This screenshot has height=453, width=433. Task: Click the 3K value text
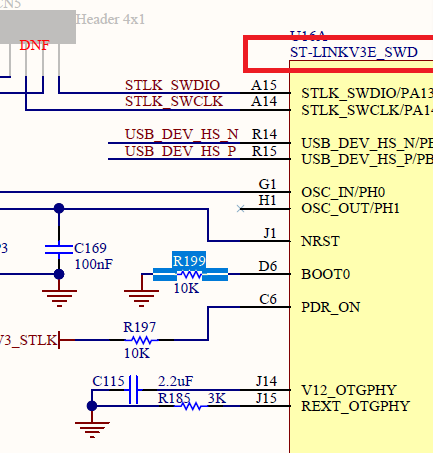[x=217, y=398]
